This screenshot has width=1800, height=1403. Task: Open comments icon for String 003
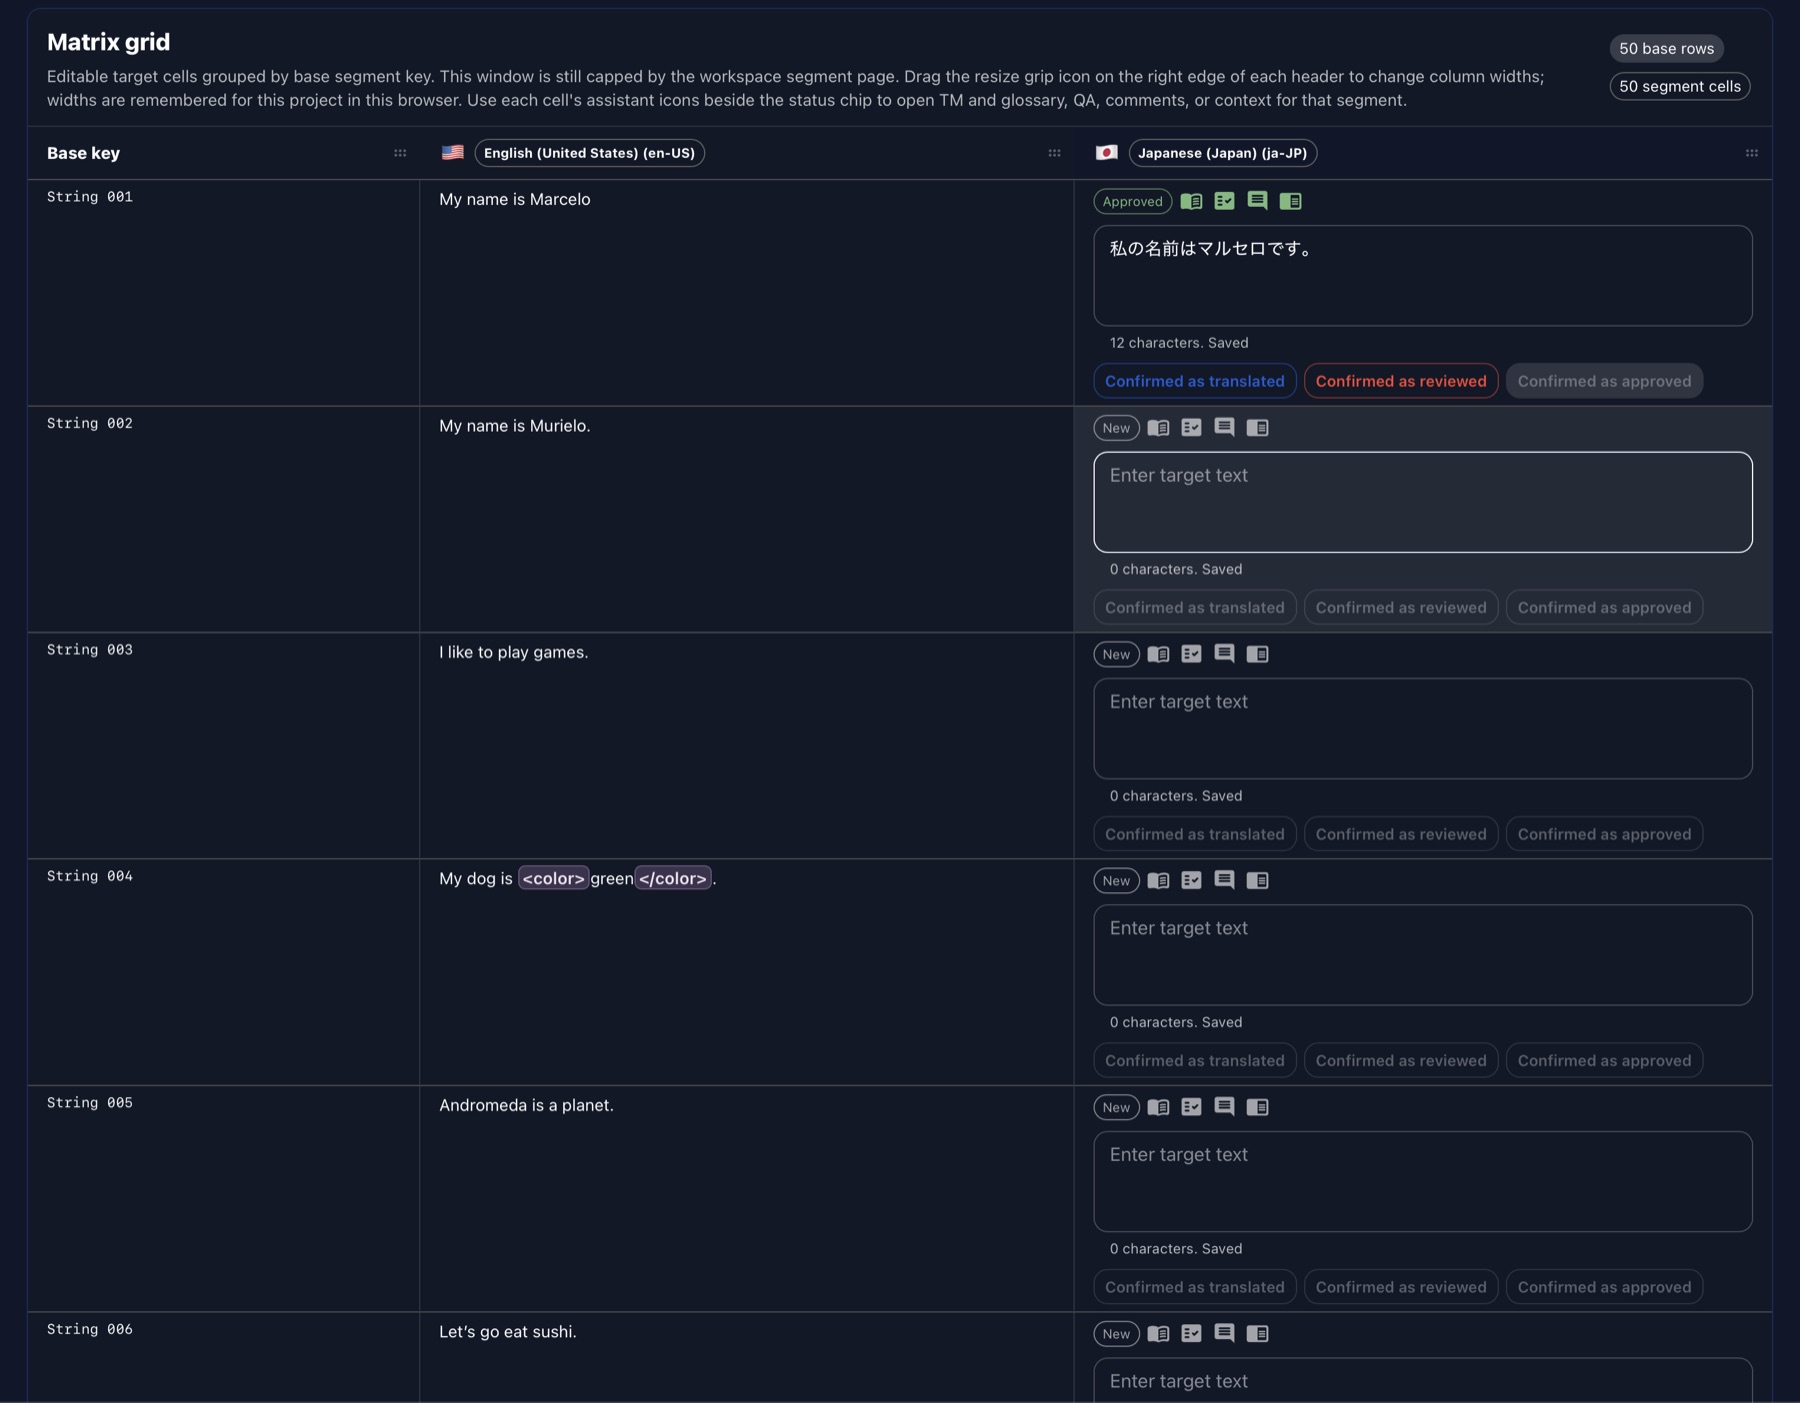pos(1224,654)
